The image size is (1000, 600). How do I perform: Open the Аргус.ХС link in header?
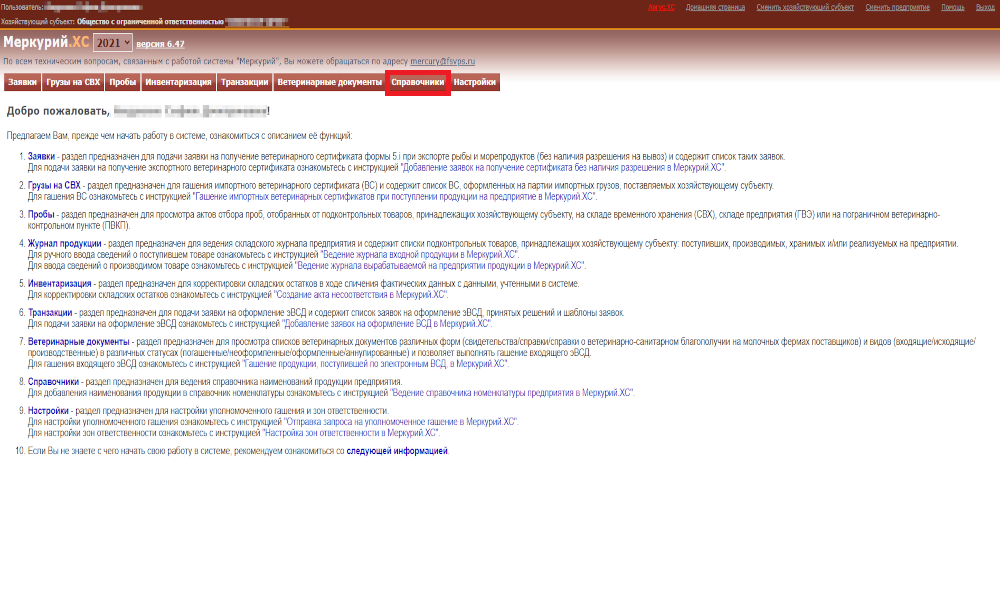(661, 7)
